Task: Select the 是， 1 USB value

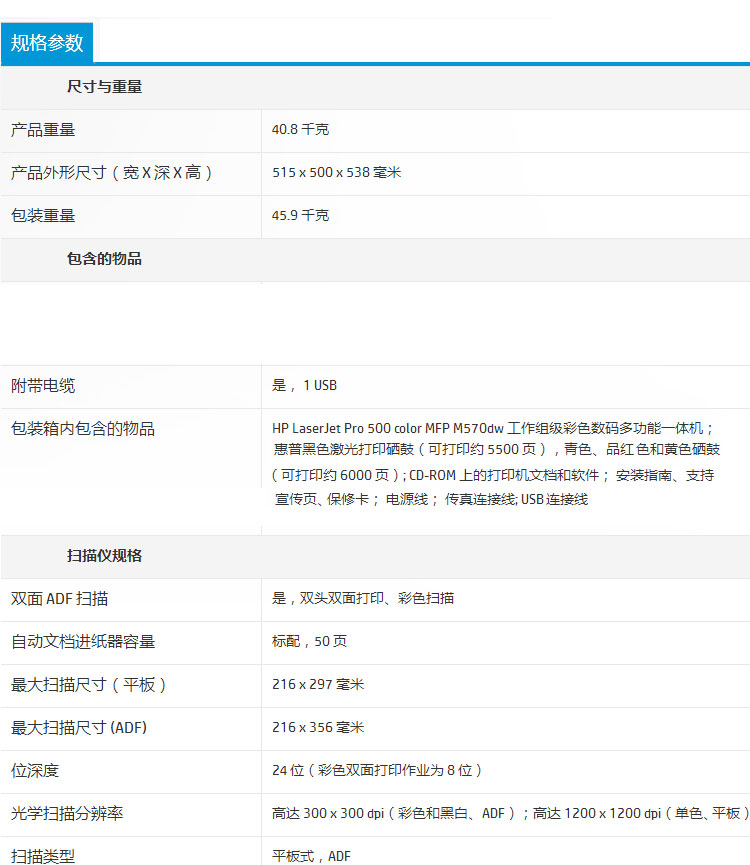Action: pyautogui.click(x=304, y=386)
